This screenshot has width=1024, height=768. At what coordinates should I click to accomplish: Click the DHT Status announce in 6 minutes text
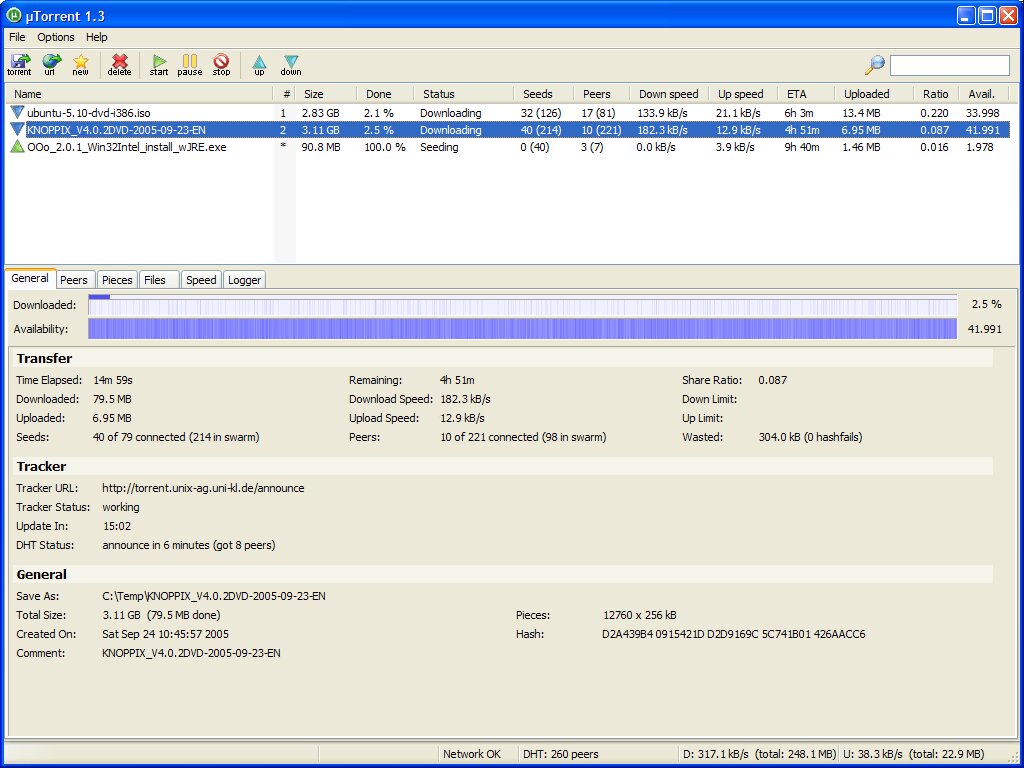(x=189, y=545)
